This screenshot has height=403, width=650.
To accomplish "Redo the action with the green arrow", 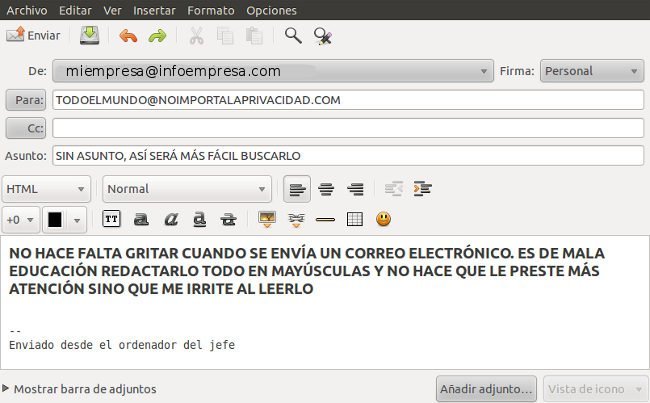I will coord(158,36).
